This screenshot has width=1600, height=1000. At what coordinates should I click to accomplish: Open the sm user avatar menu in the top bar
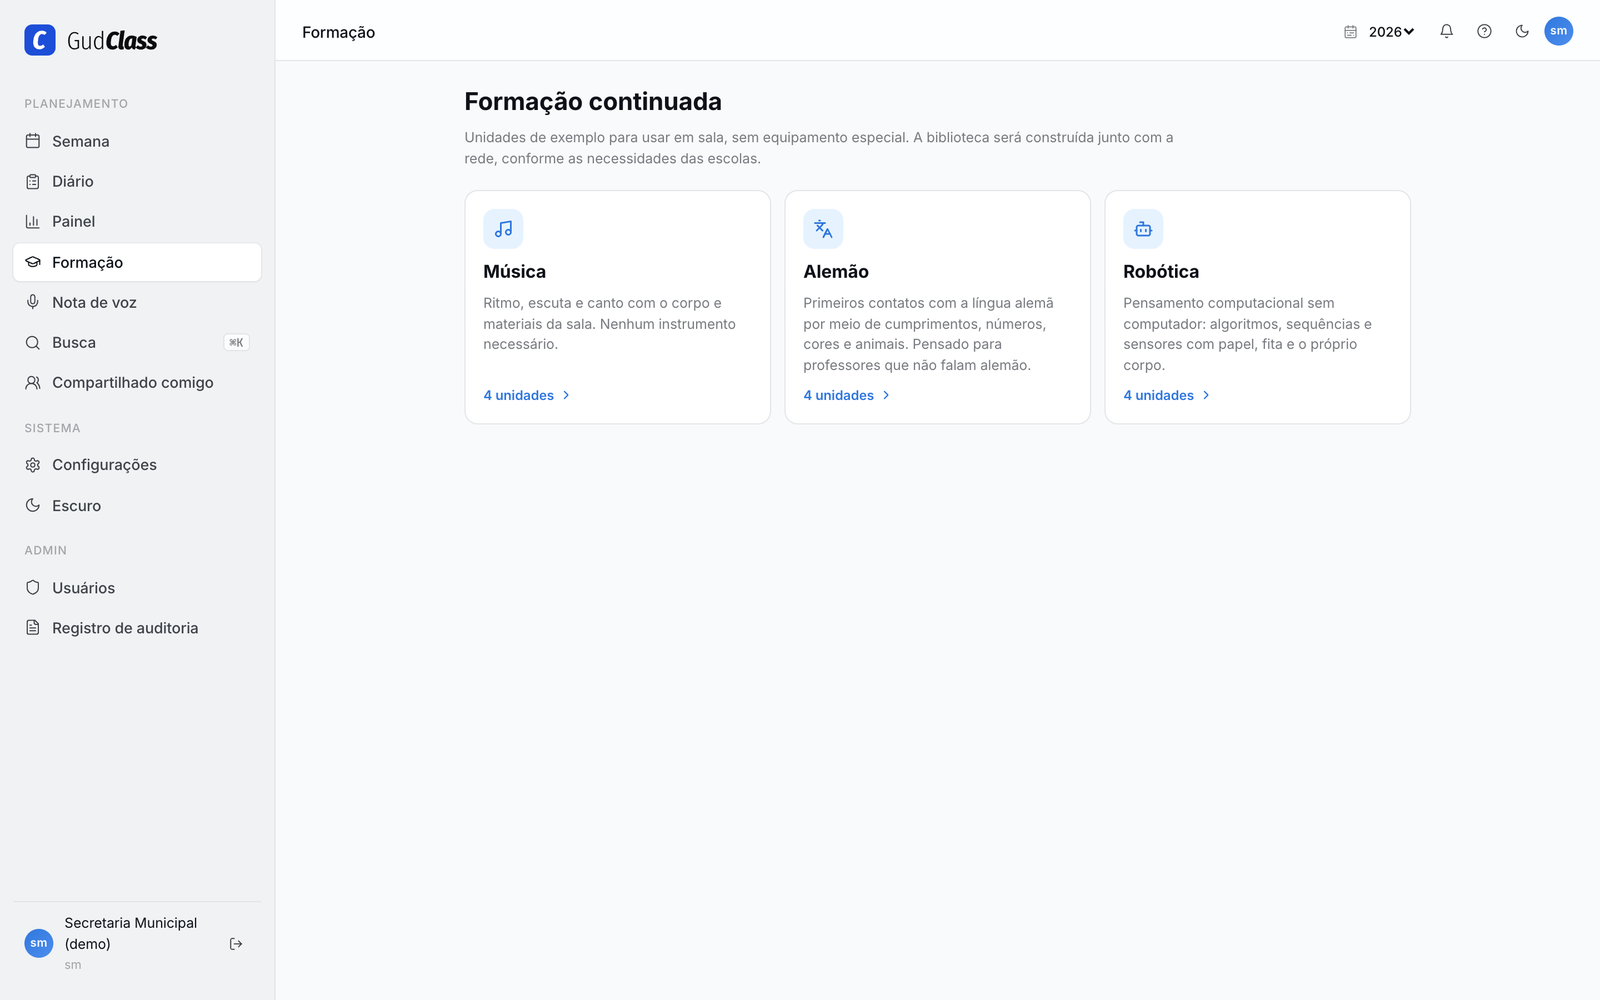(1559, 31)
